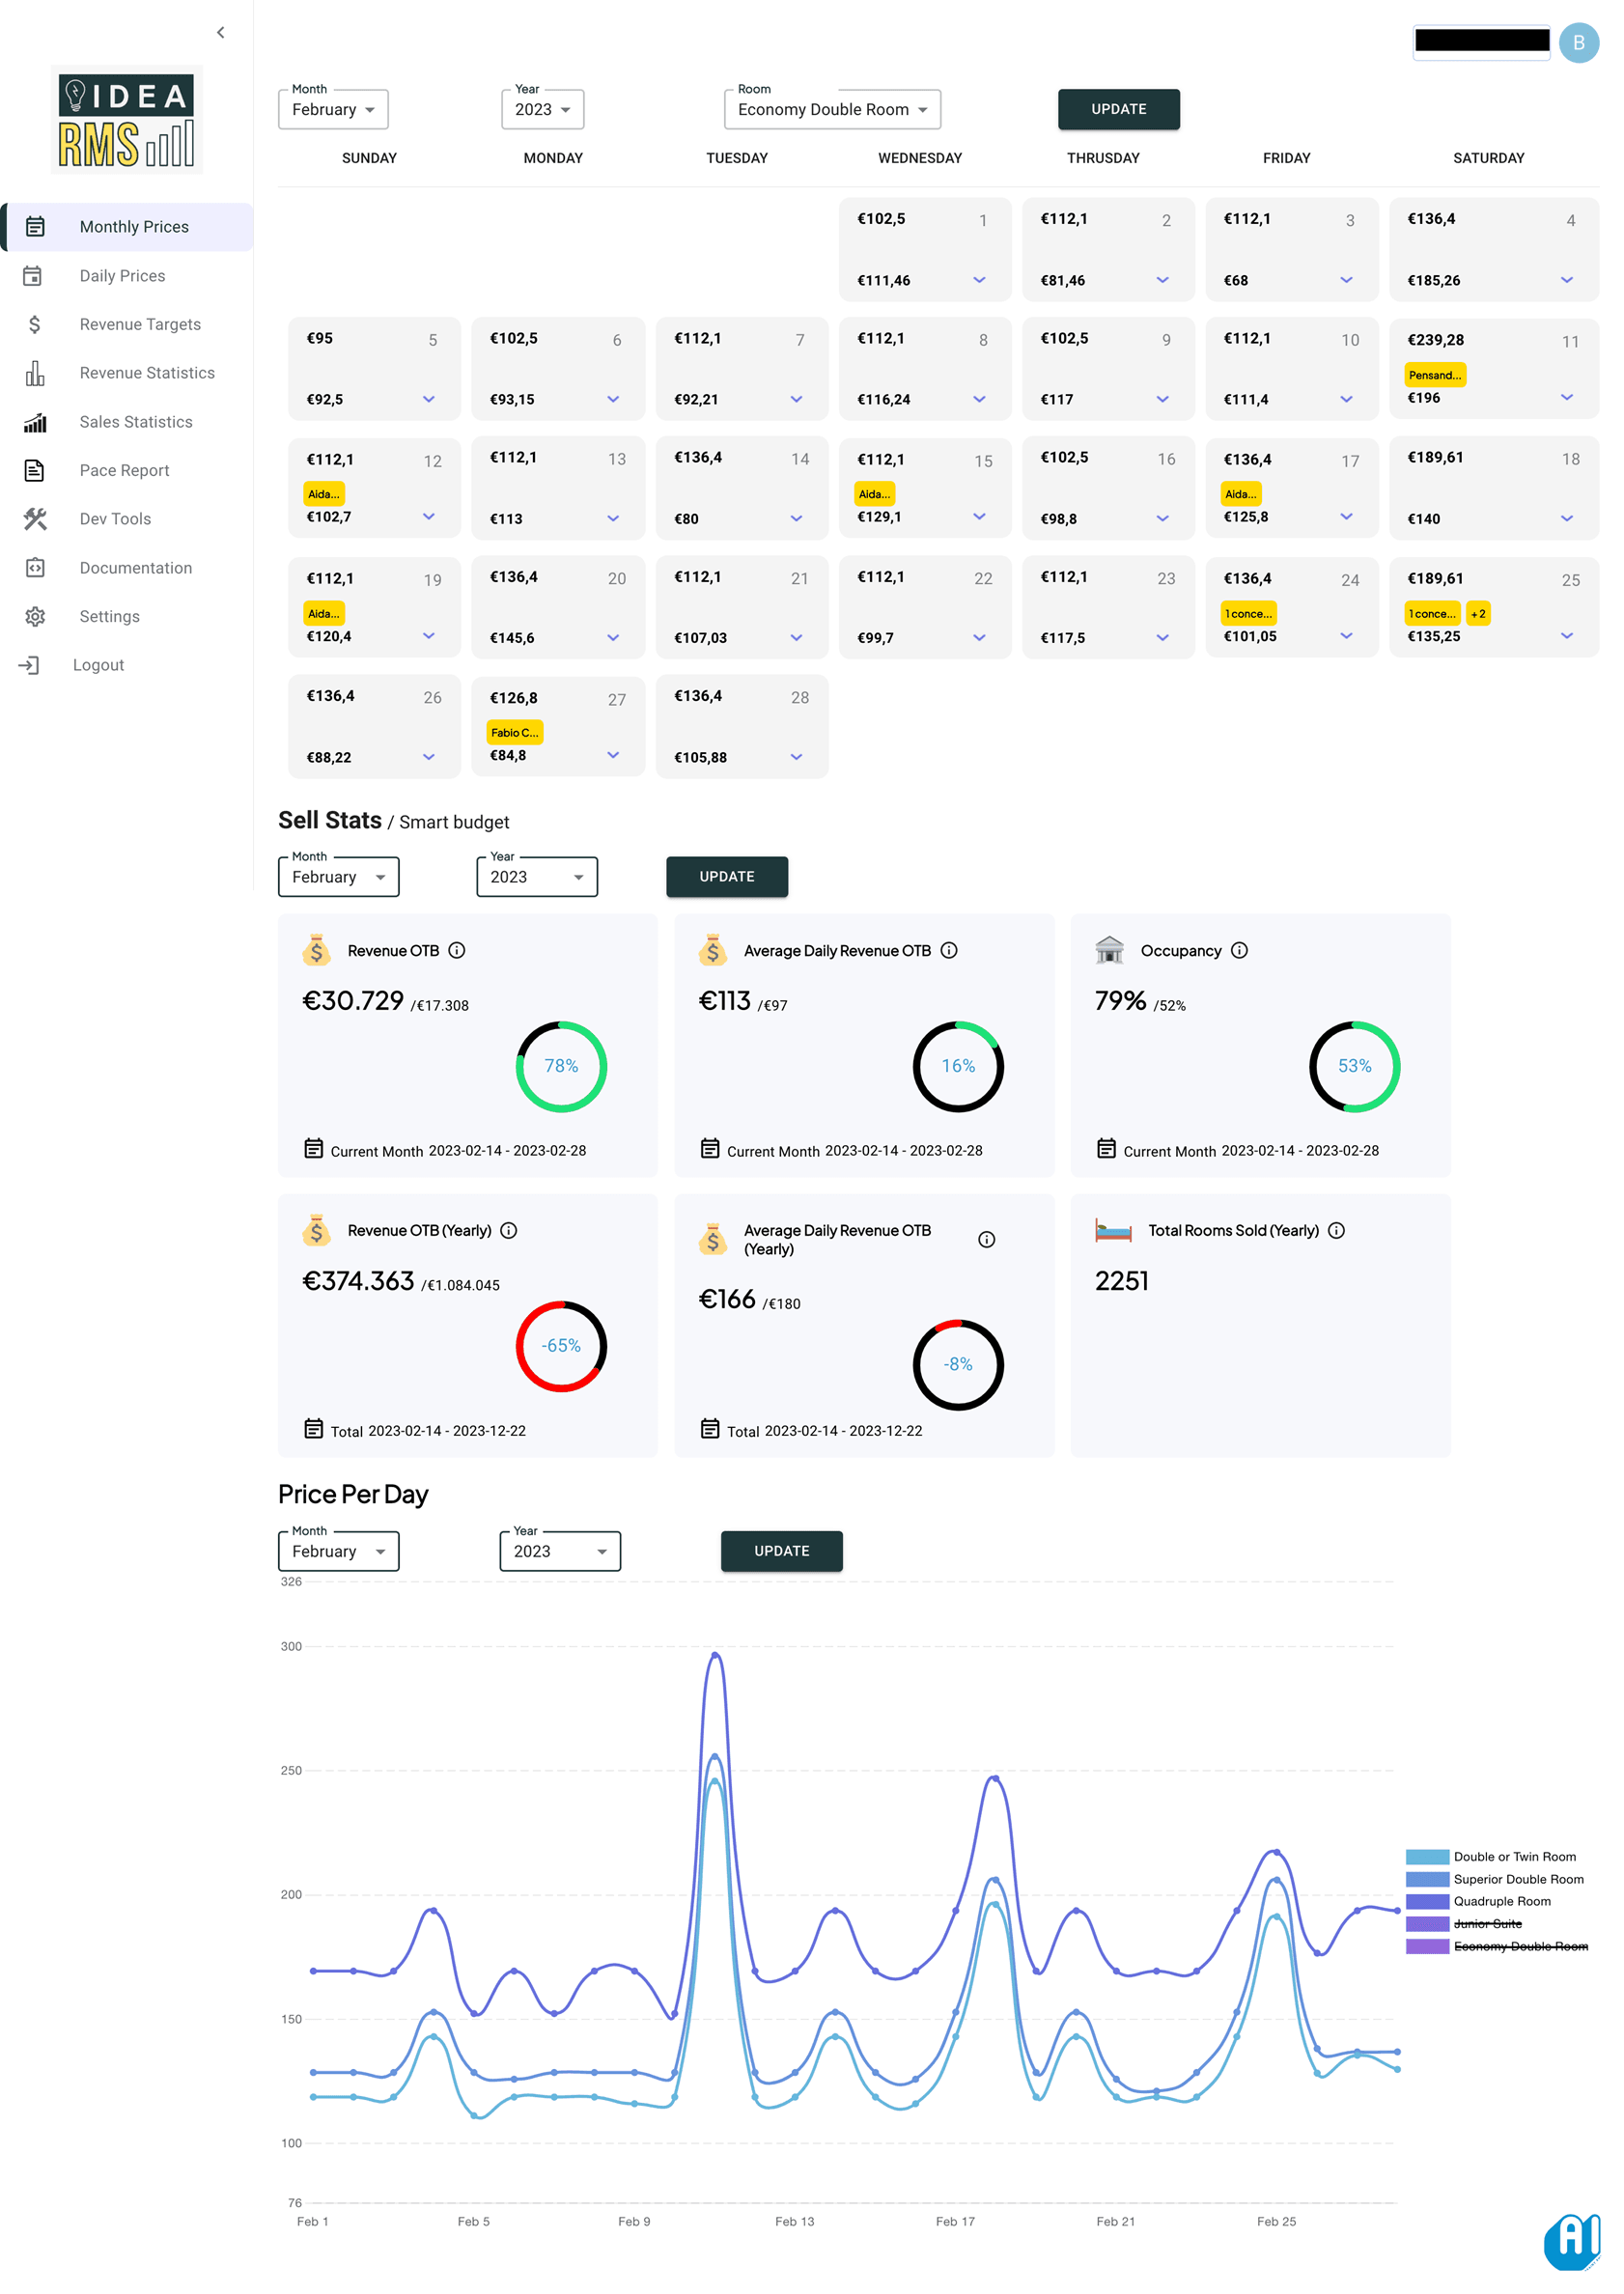This screenshot has width=1624, height=2294.
Task: Click the info icon next to Revenue OTB
Action: [x=457, y=951]
